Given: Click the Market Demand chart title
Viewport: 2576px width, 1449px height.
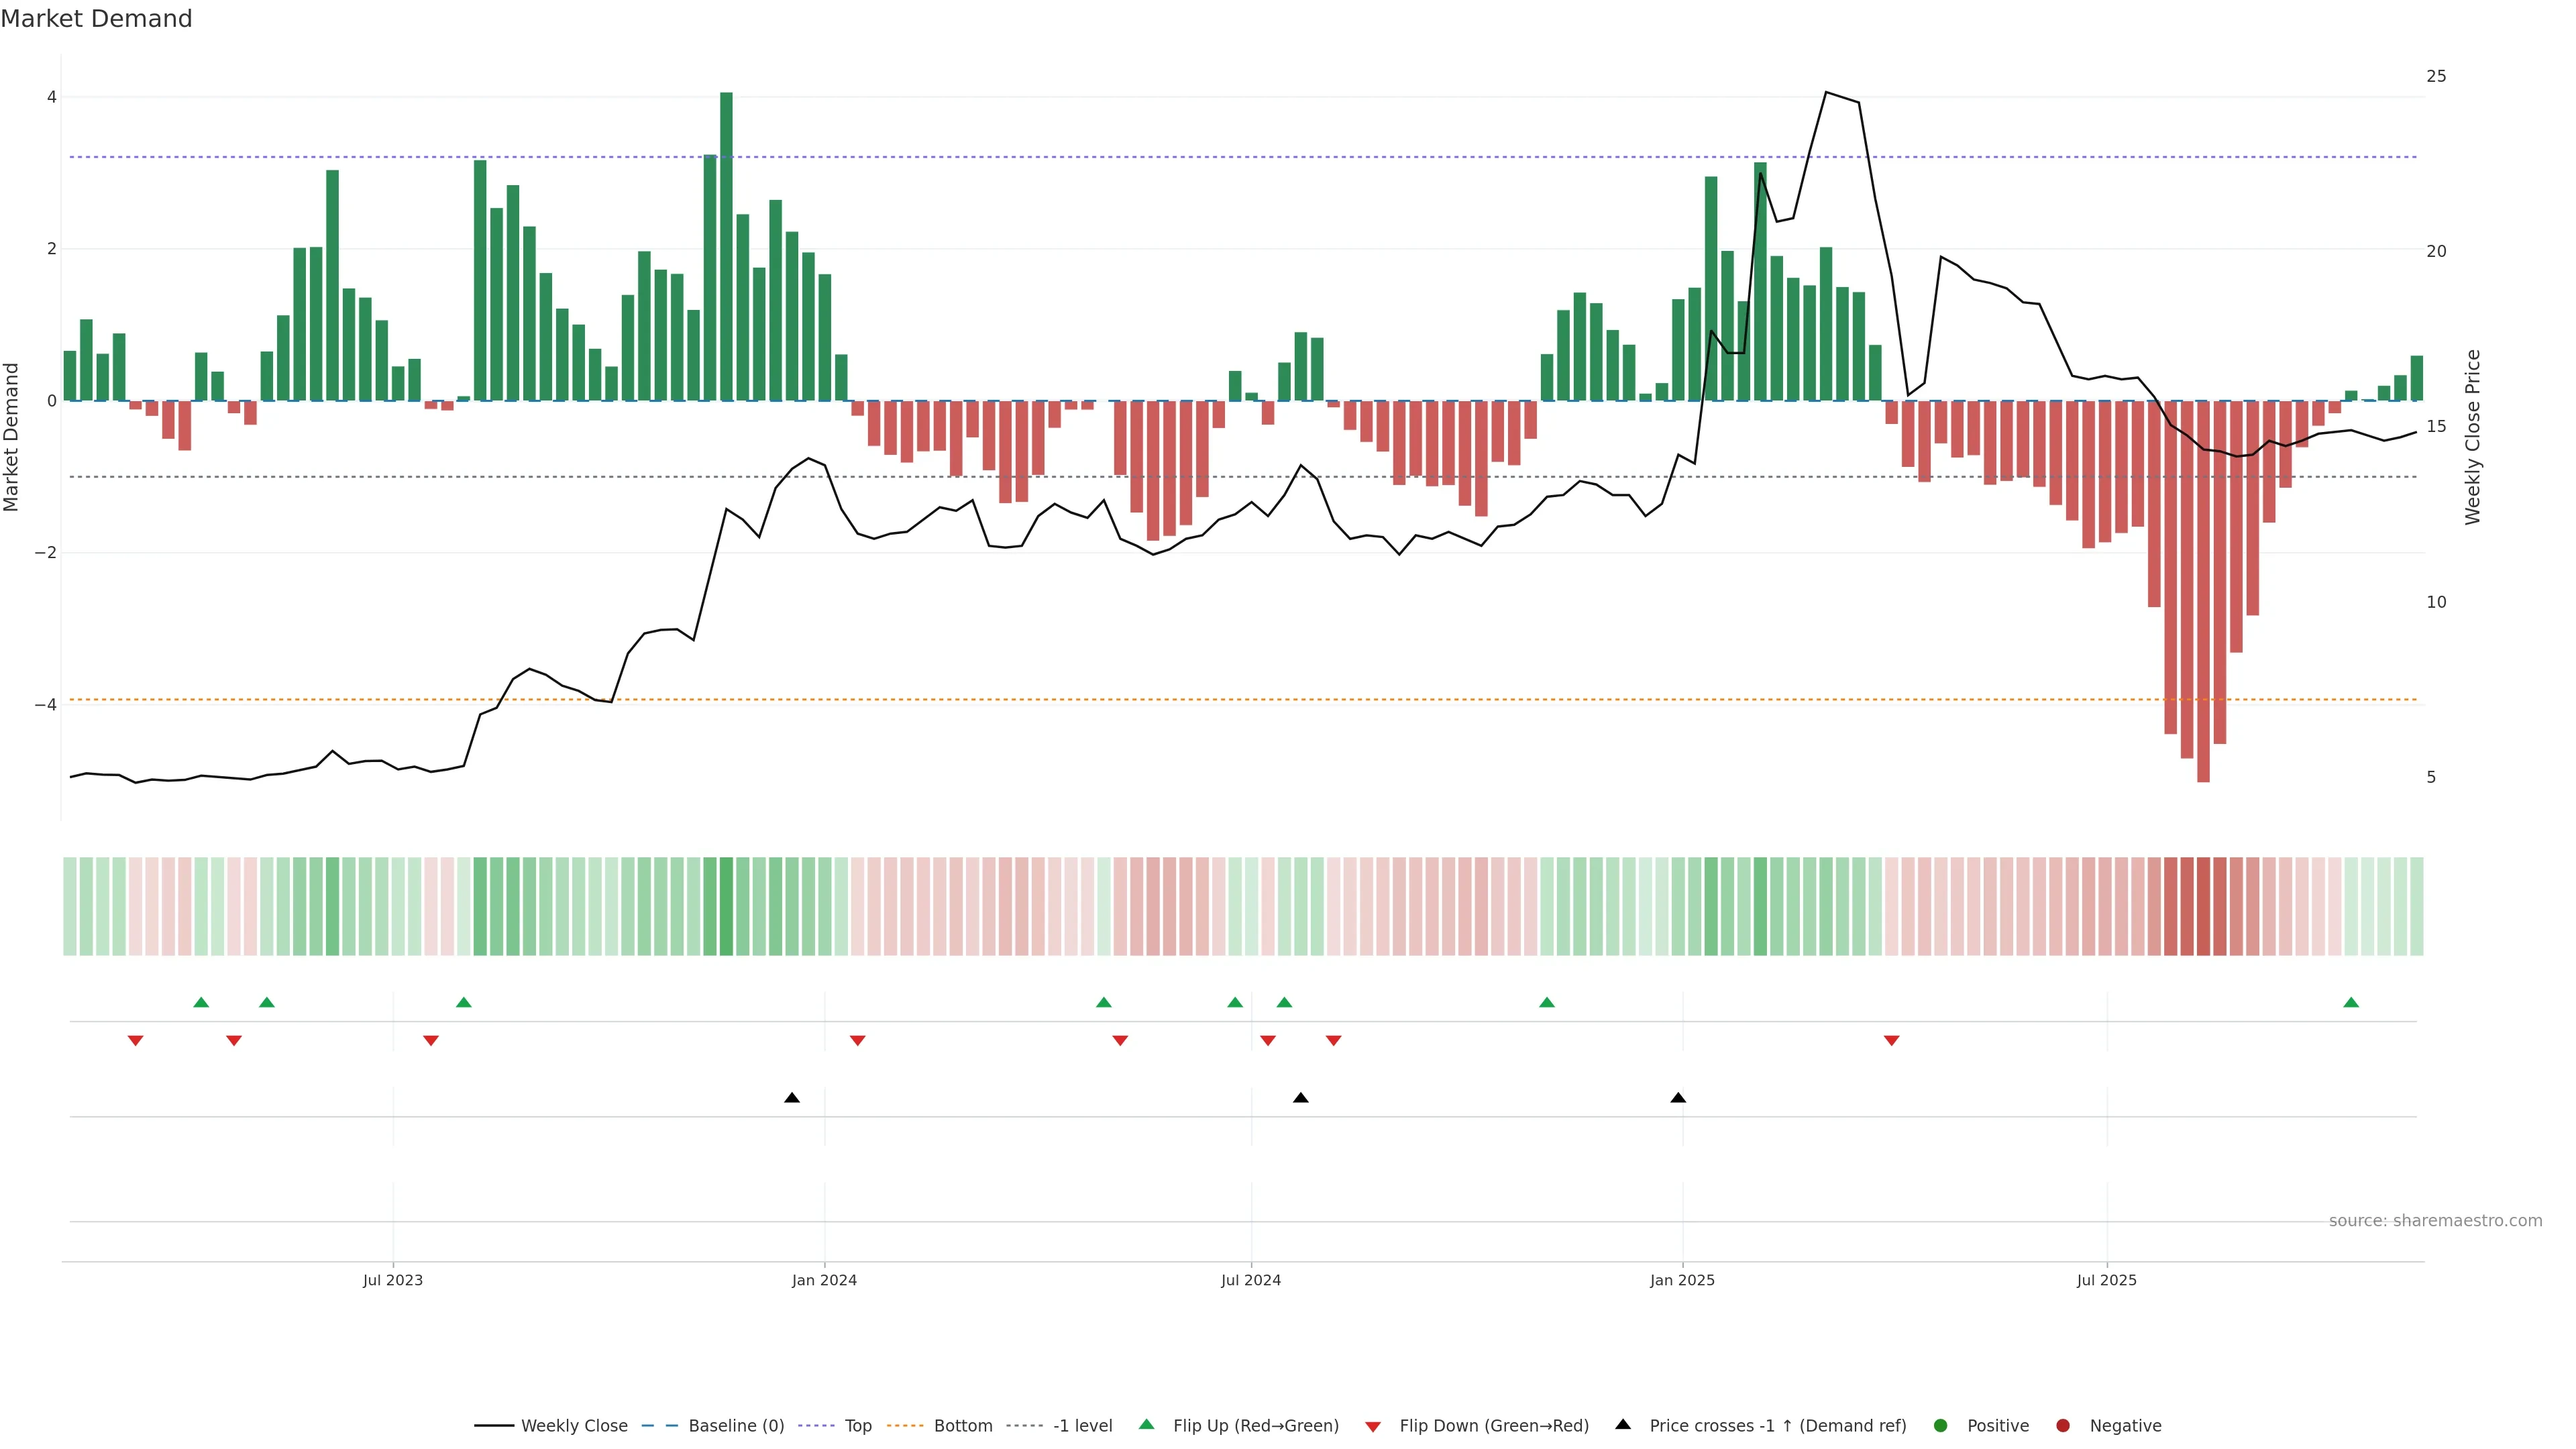Looking at the screenshot, I should tap(96, 19).
